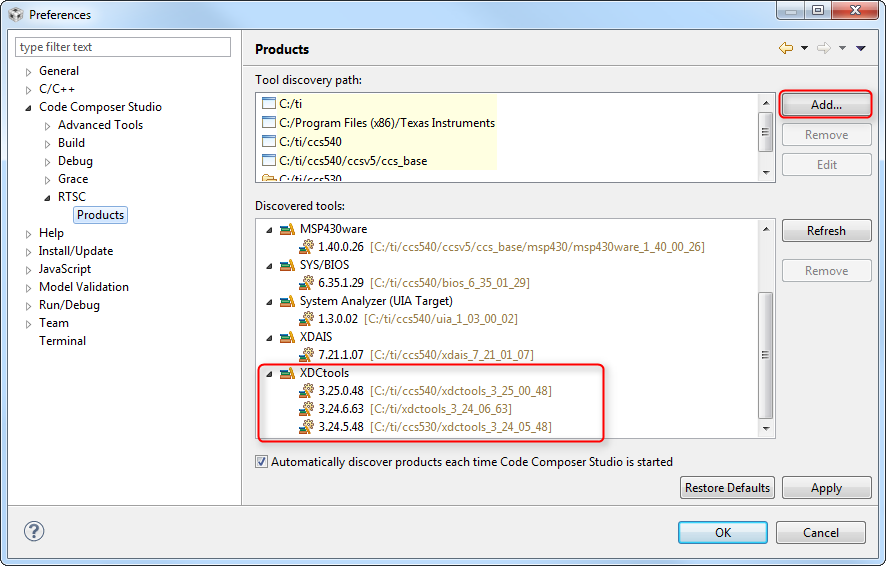
Task: Click Refresh for discovered tools
Action: click(x=826, y=230)
